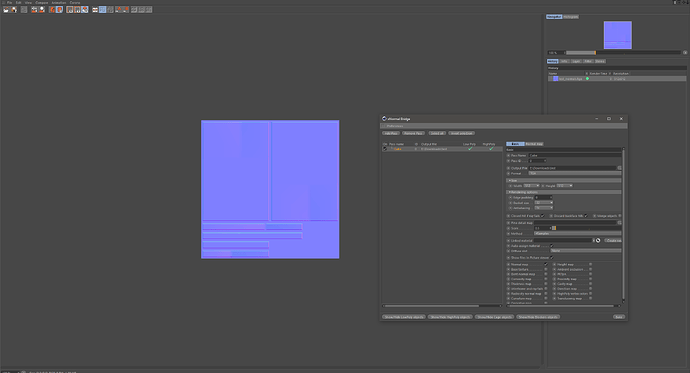This screenshot has width=690, height=373.
Task: Enable the Ambient occlusion checkbox
Action: [591, 269]
